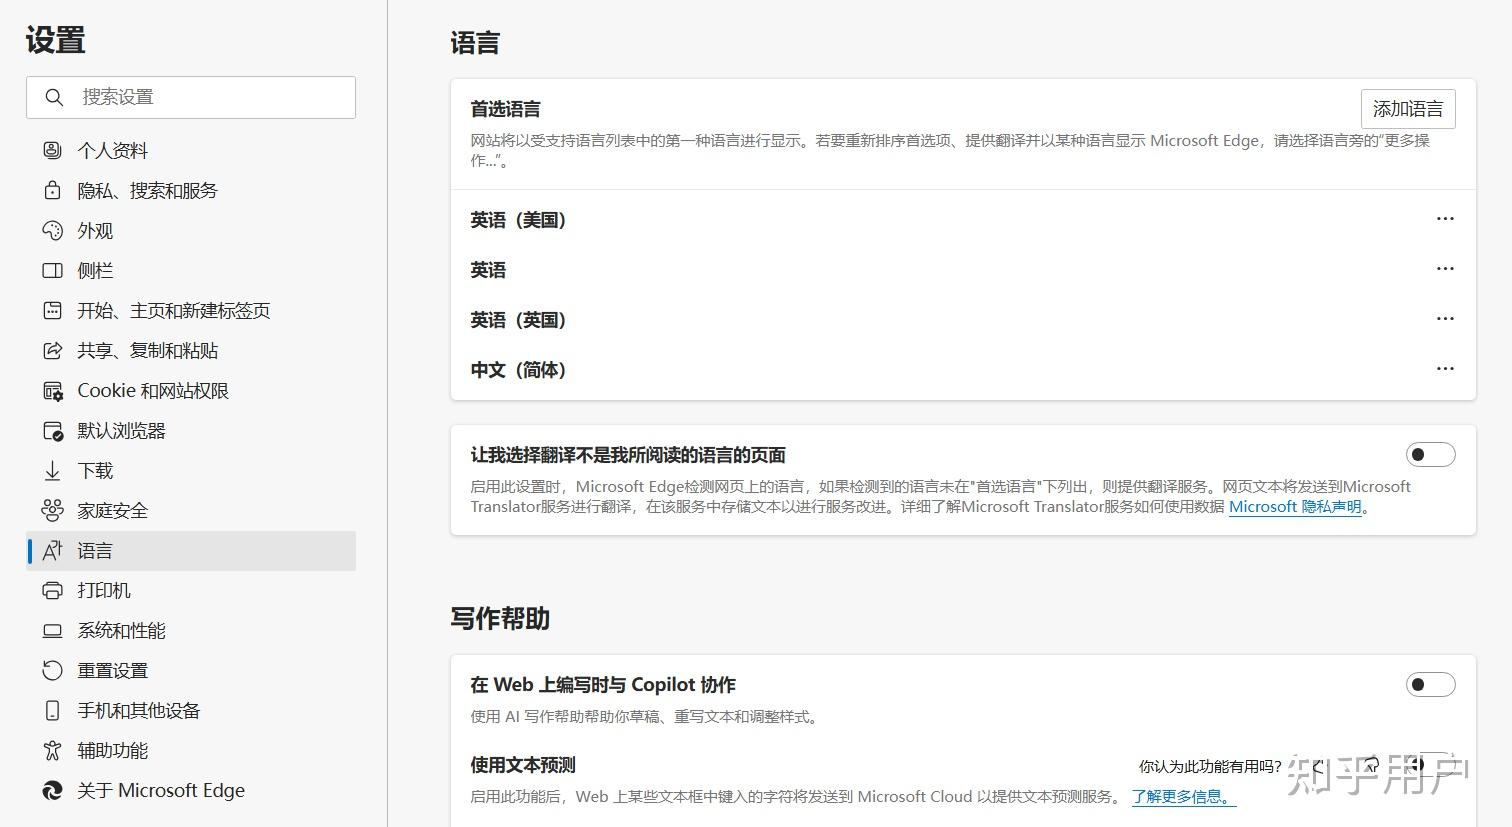Open more actions for 中文（简体）
Viewport: 1512px width, 827px height.
[x=1445, y=369]
